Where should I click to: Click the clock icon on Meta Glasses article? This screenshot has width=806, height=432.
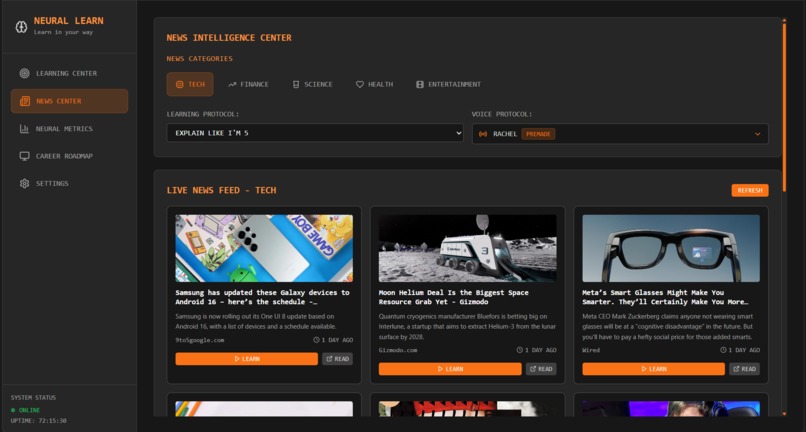723,350
